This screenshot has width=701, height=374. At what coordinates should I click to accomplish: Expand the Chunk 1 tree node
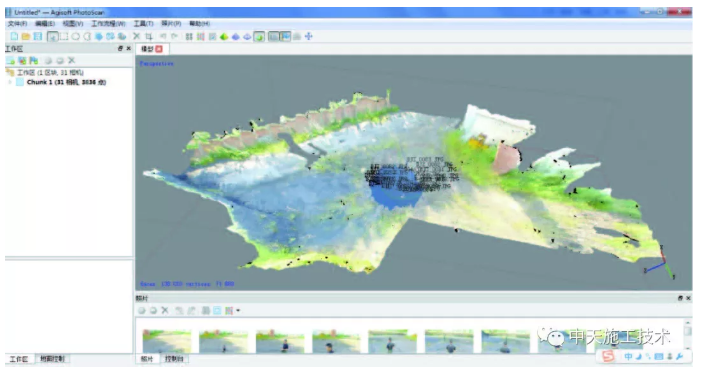(x=10, y=82)
